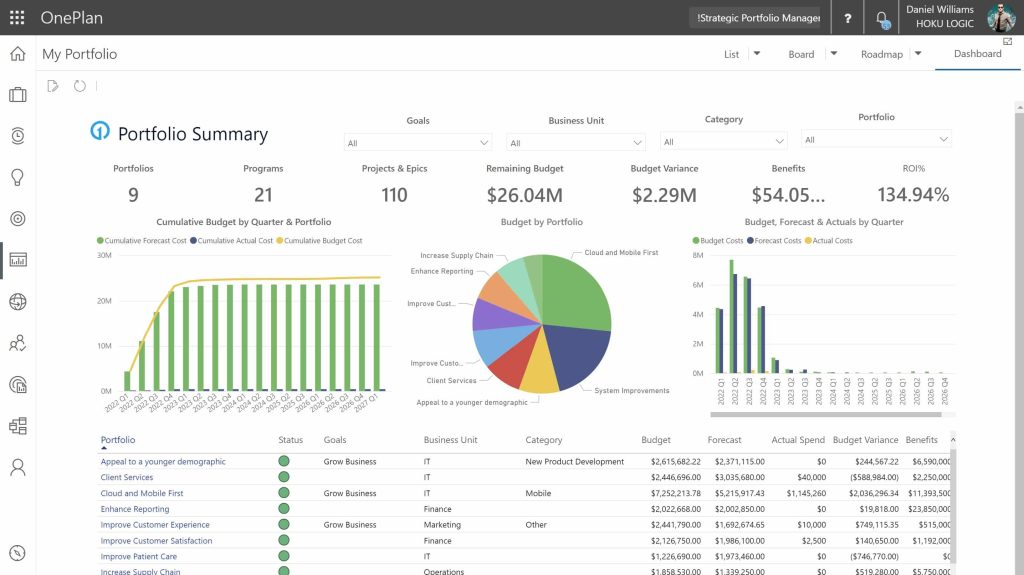Open the pie-chart financials sidebar icon
The image size is (1024, 575).
coord(18,384)
